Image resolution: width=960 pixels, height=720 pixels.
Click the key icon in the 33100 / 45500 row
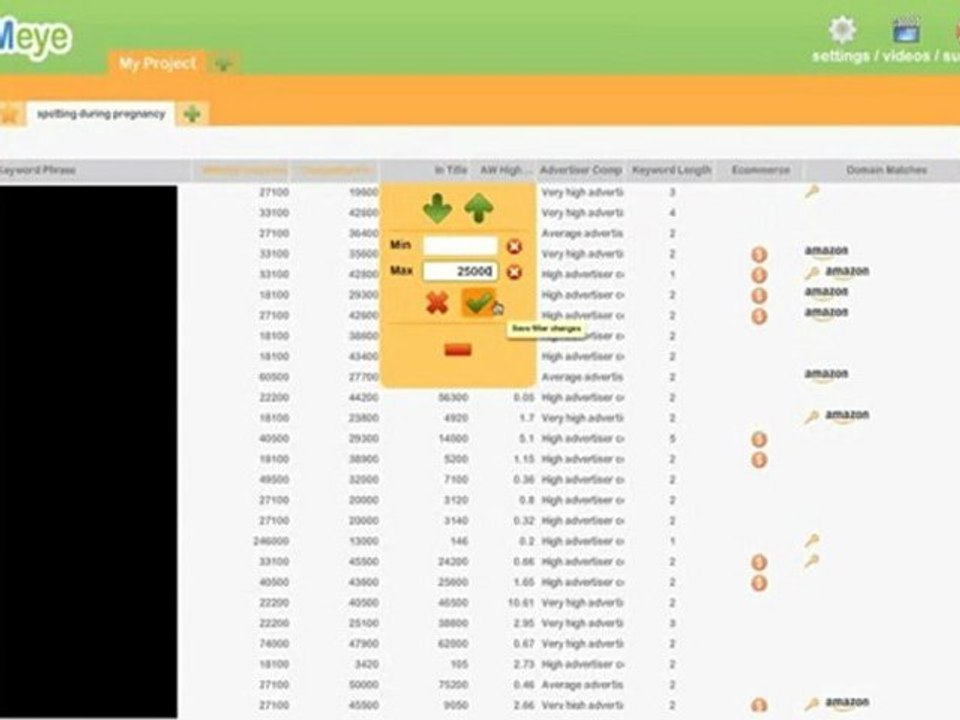pos(812,561)
